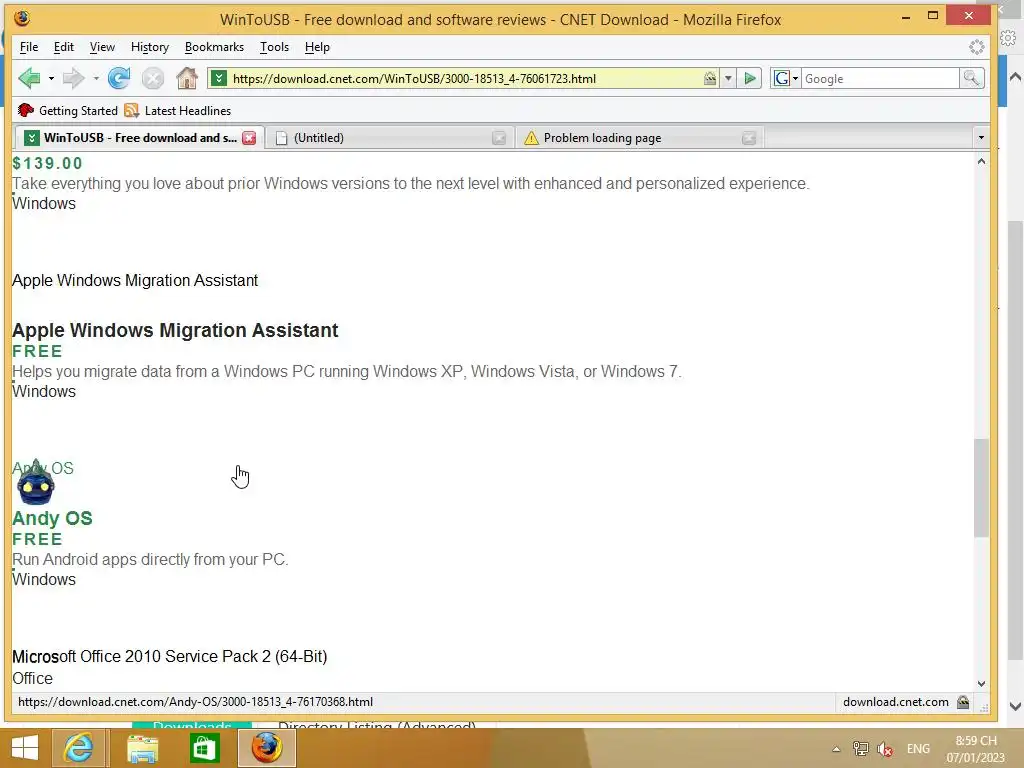The width and height of the screenshot is (1024, 768).
Task: Click the Forward arrow button
Action: pos(73,78)
